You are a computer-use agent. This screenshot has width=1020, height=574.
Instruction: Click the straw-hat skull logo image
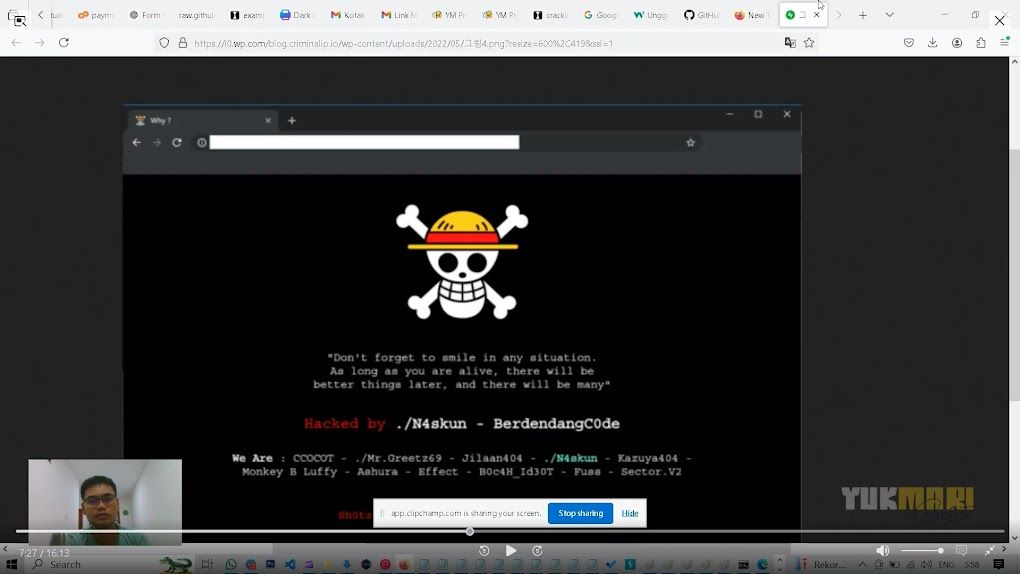tap(462, 262)
